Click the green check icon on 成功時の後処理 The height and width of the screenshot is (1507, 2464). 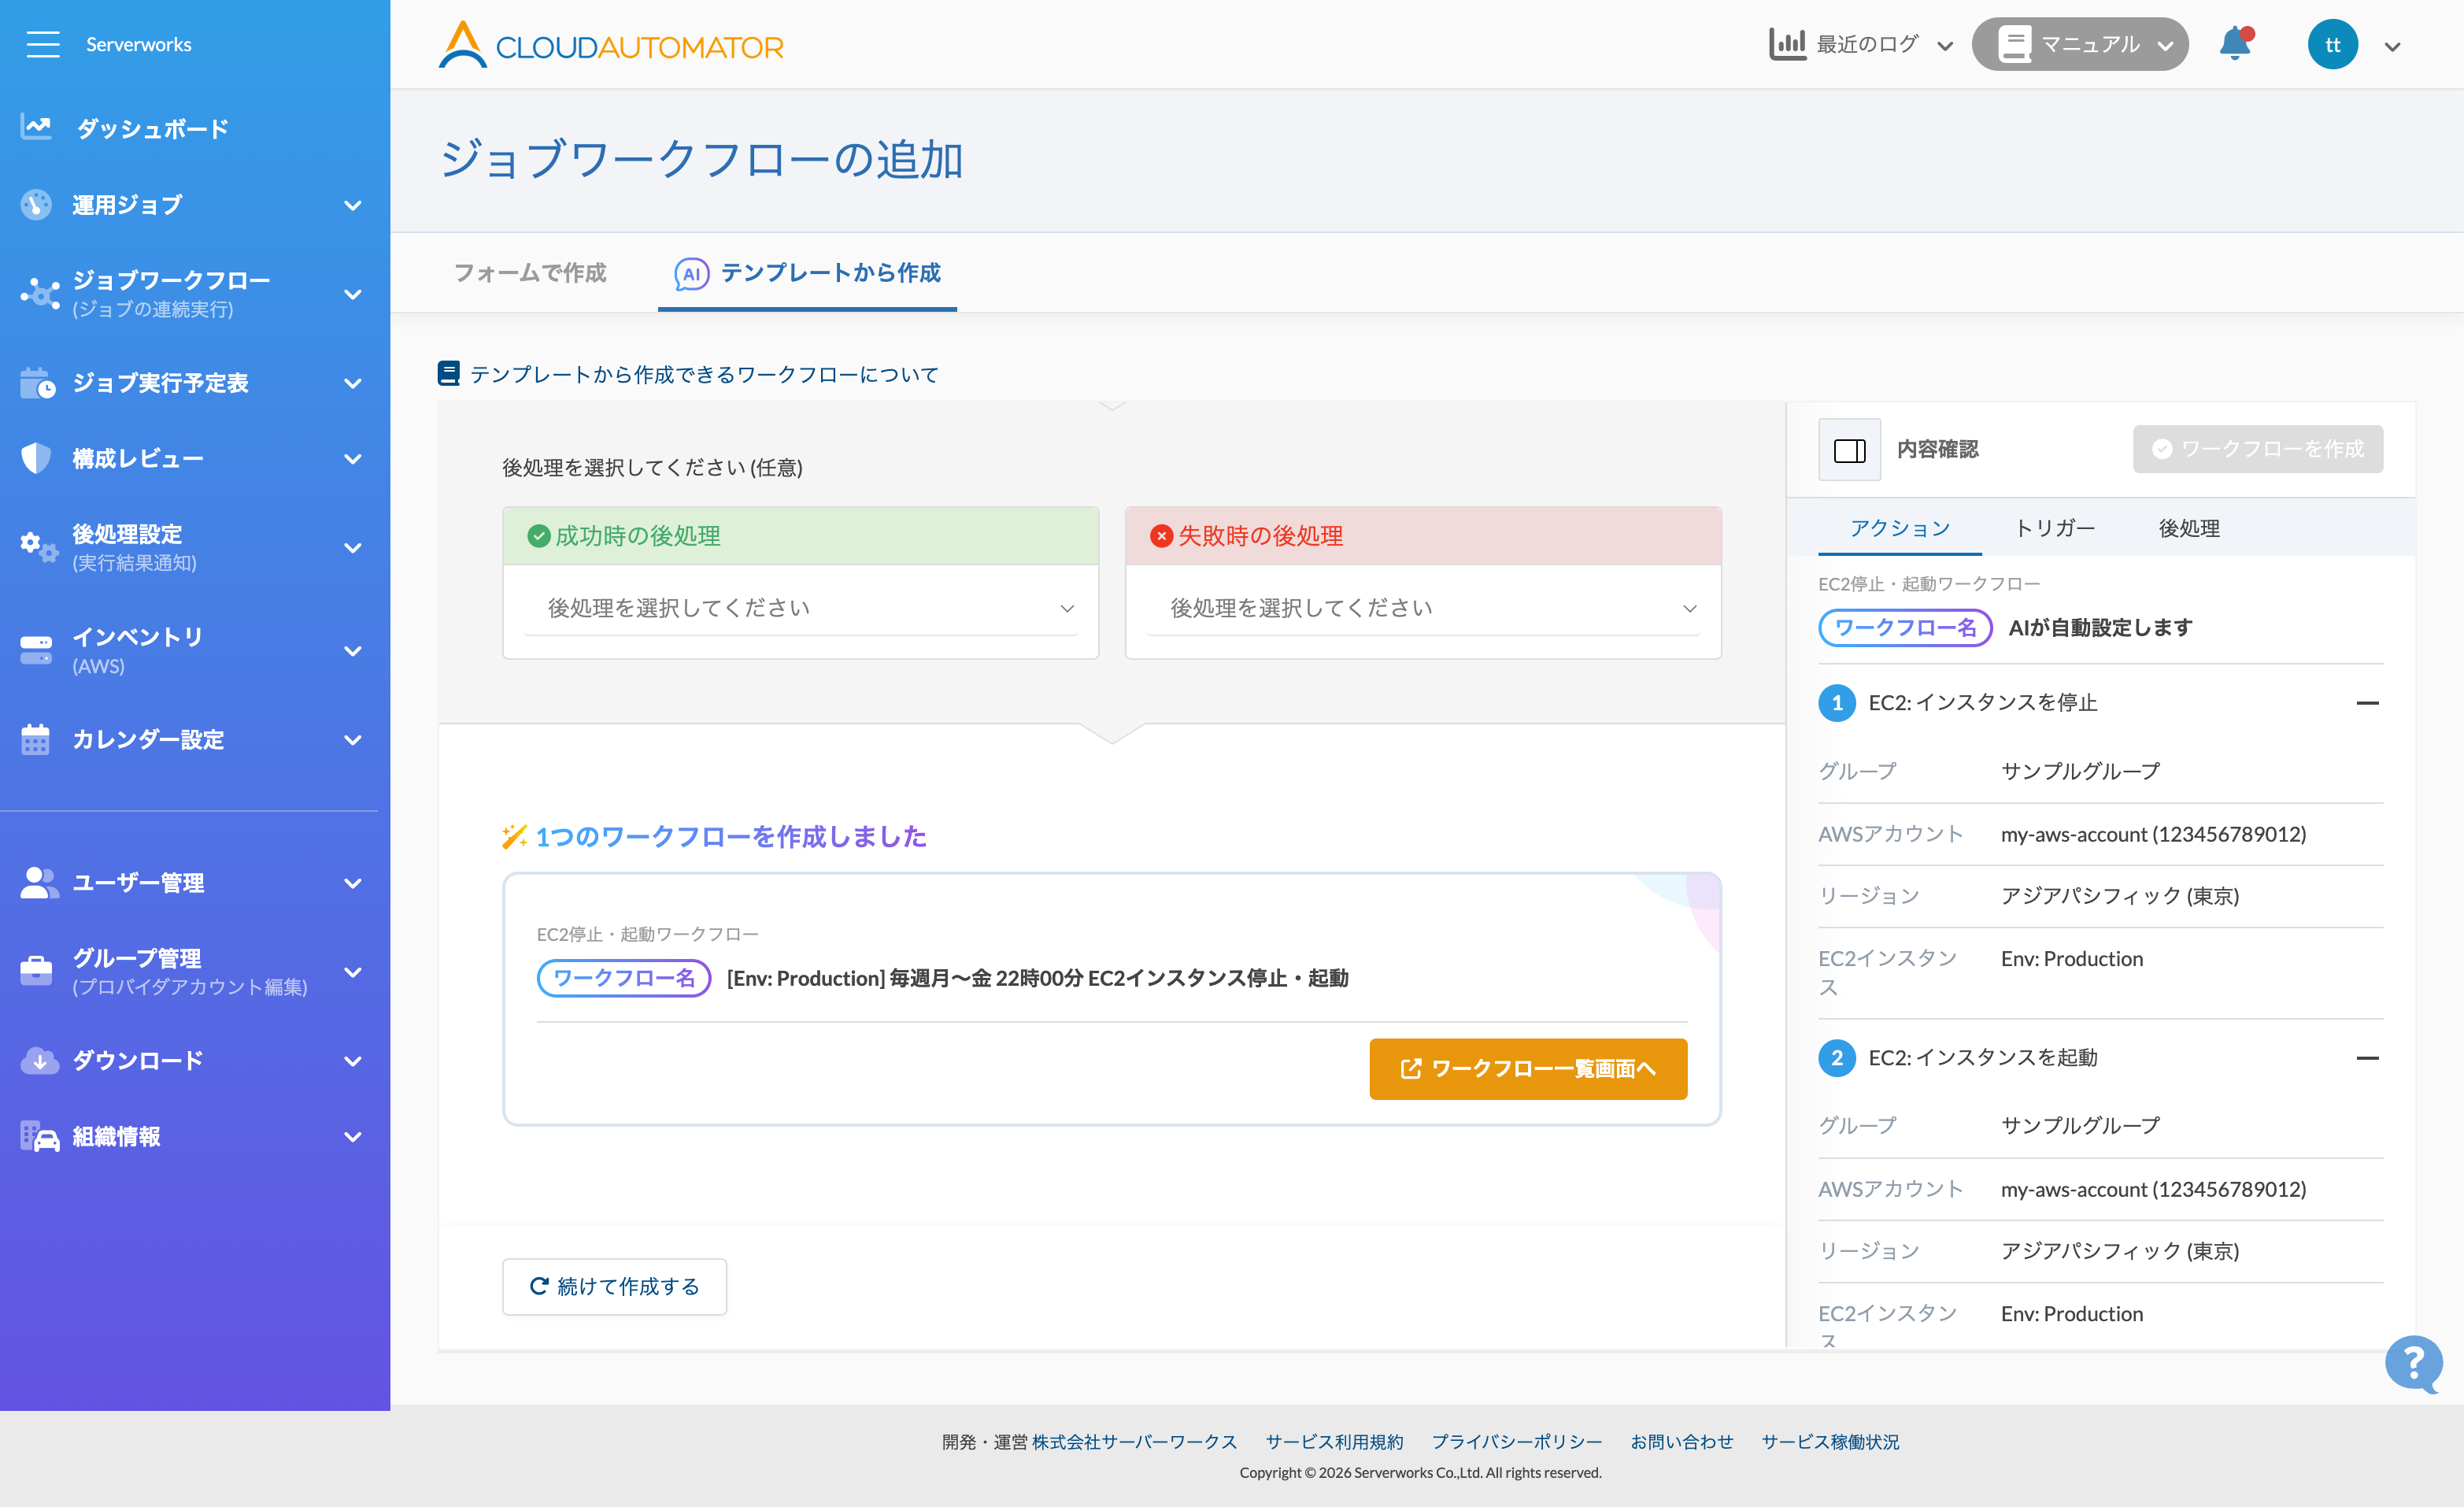tap(539, 536)
